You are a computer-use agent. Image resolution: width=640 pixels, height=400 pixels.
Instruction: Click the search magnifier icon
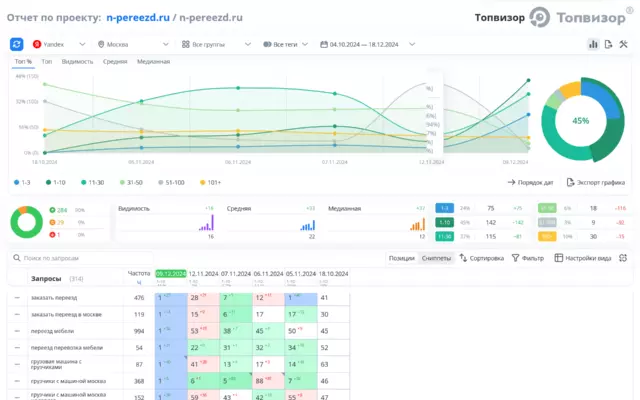coord(17,258)
